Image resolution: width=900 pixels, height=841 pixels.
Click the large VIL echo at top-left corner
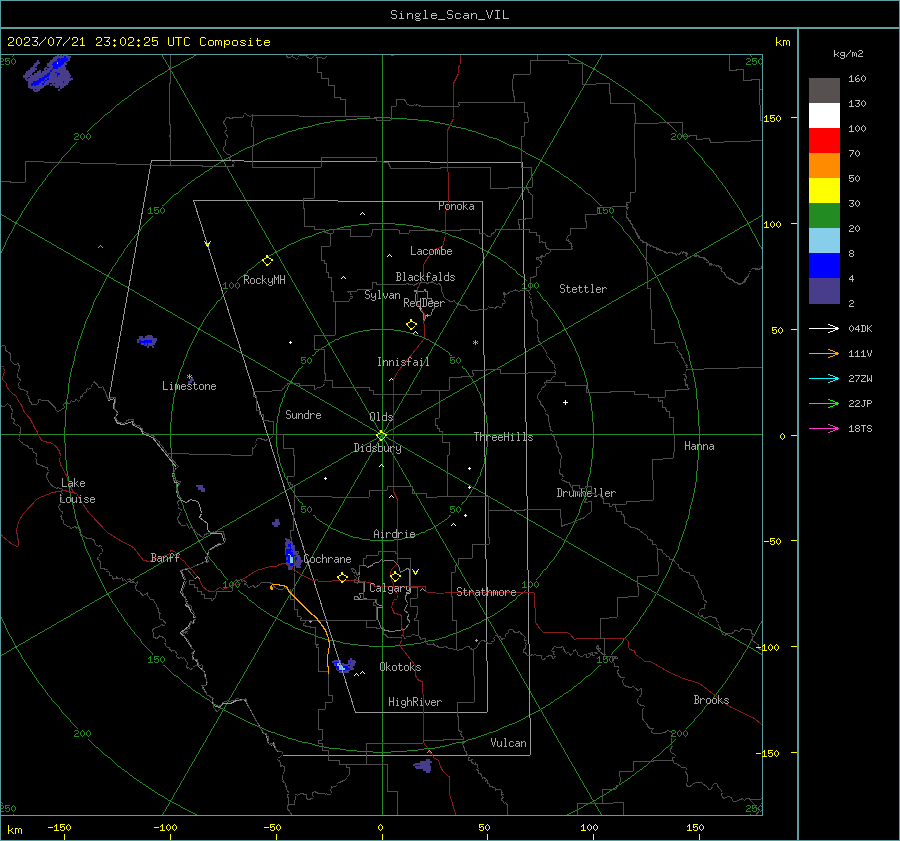(48, 73)
